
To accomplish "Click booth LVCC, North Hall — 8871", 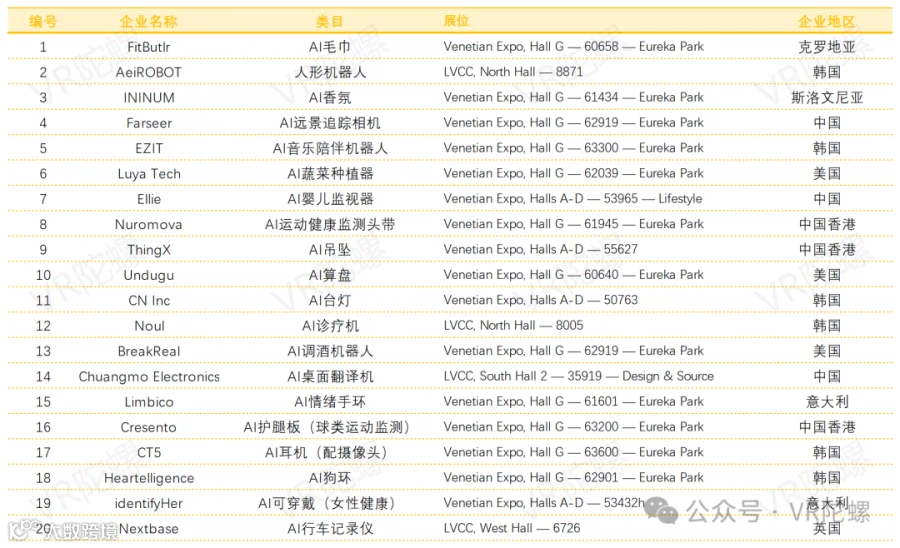I will tap(513, 72).
